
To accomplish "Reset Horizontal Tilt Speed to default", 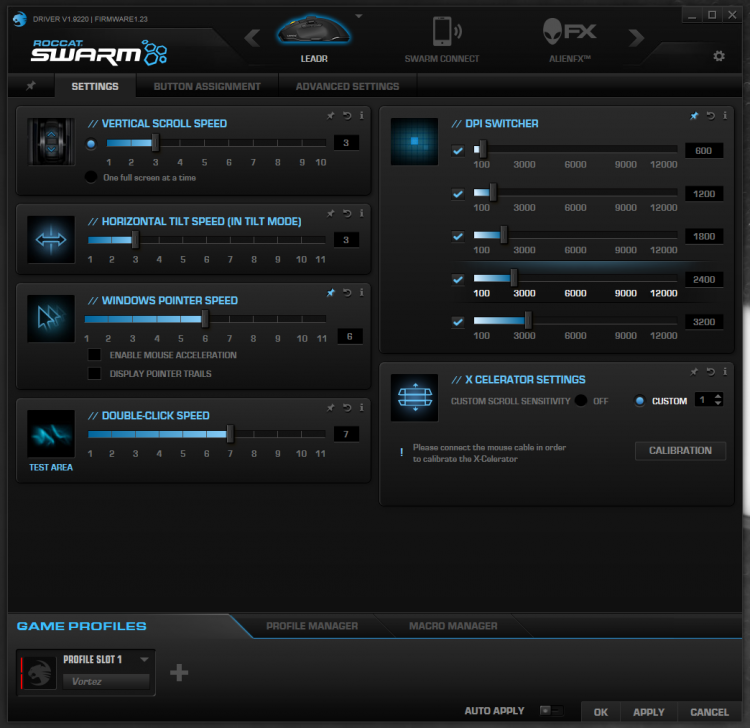I will click(x=347, y=213).
